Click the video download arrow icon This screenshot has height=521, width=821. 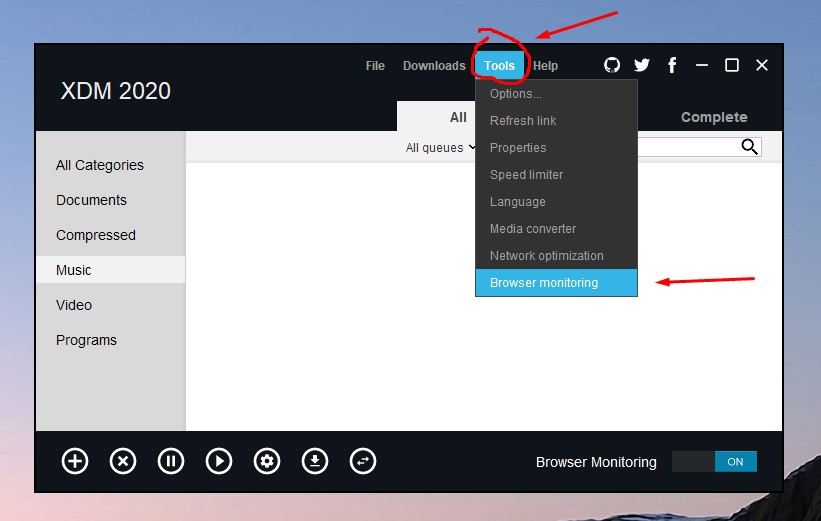tap(315, 461)
